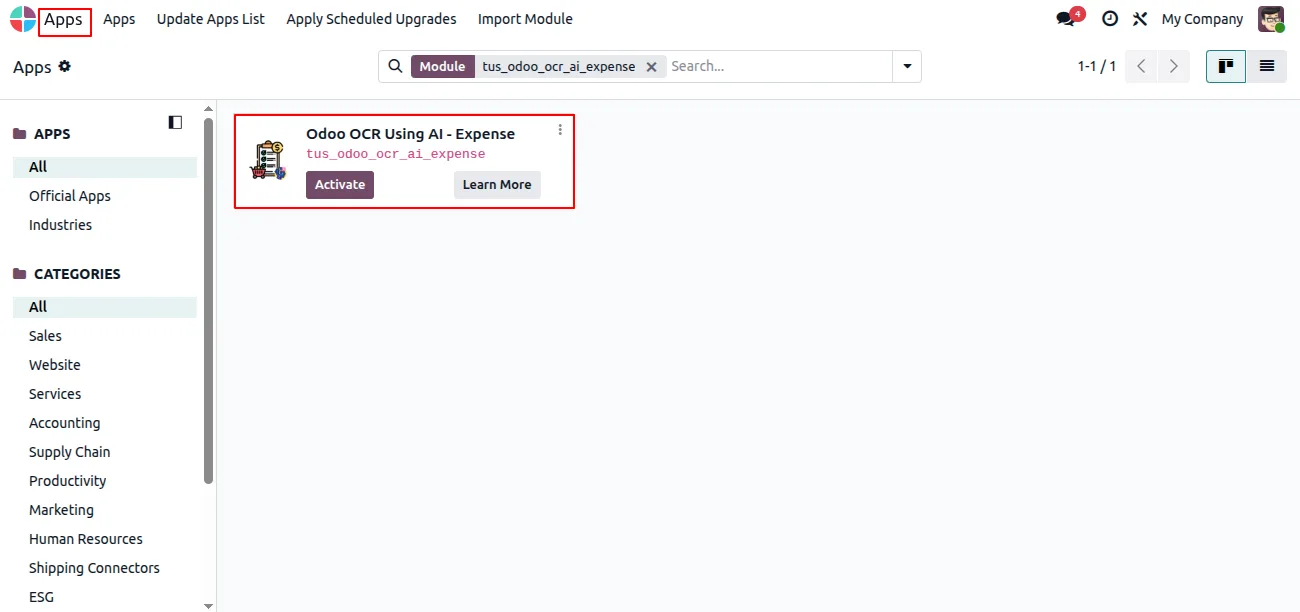The width and height of the screenshot is (1300, 612).
Task: Open My Company switcher
Action: [1202, 19]
